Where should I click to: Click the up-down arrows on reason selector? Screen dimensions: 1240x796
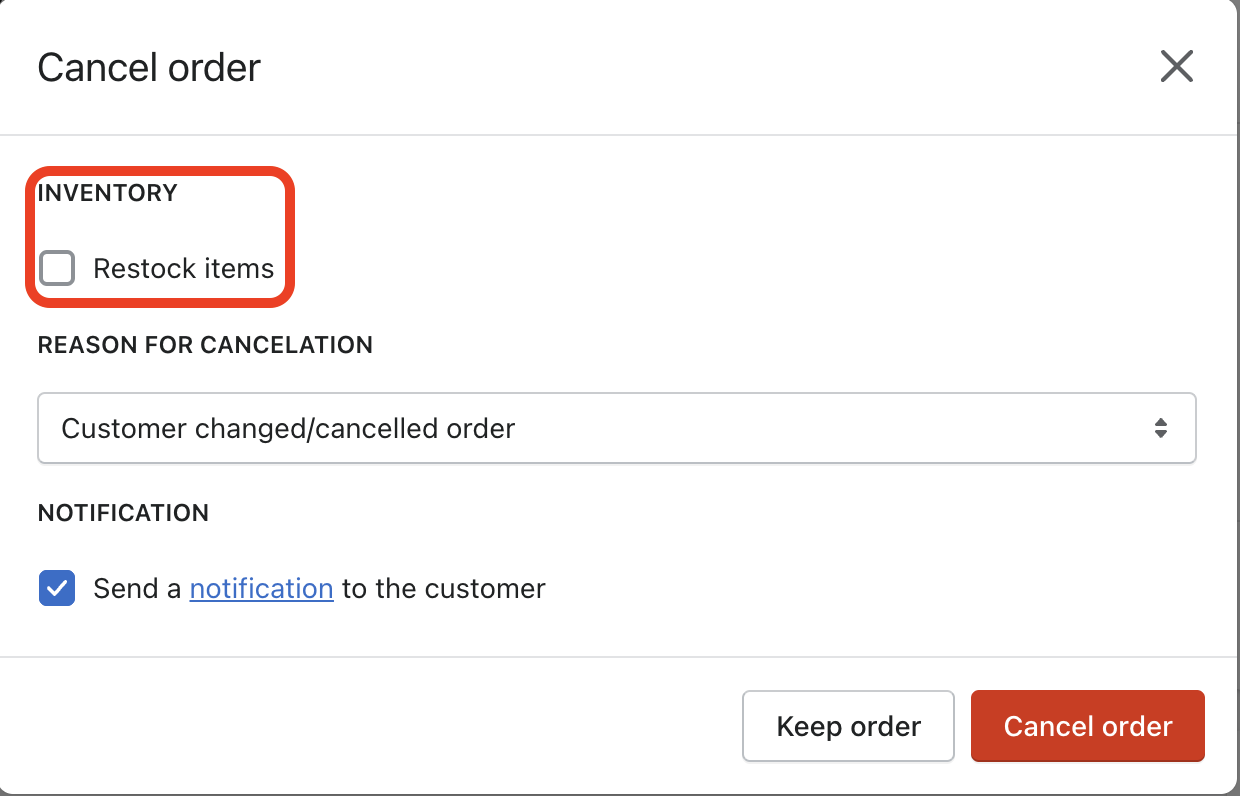[x=1160, y=428]
